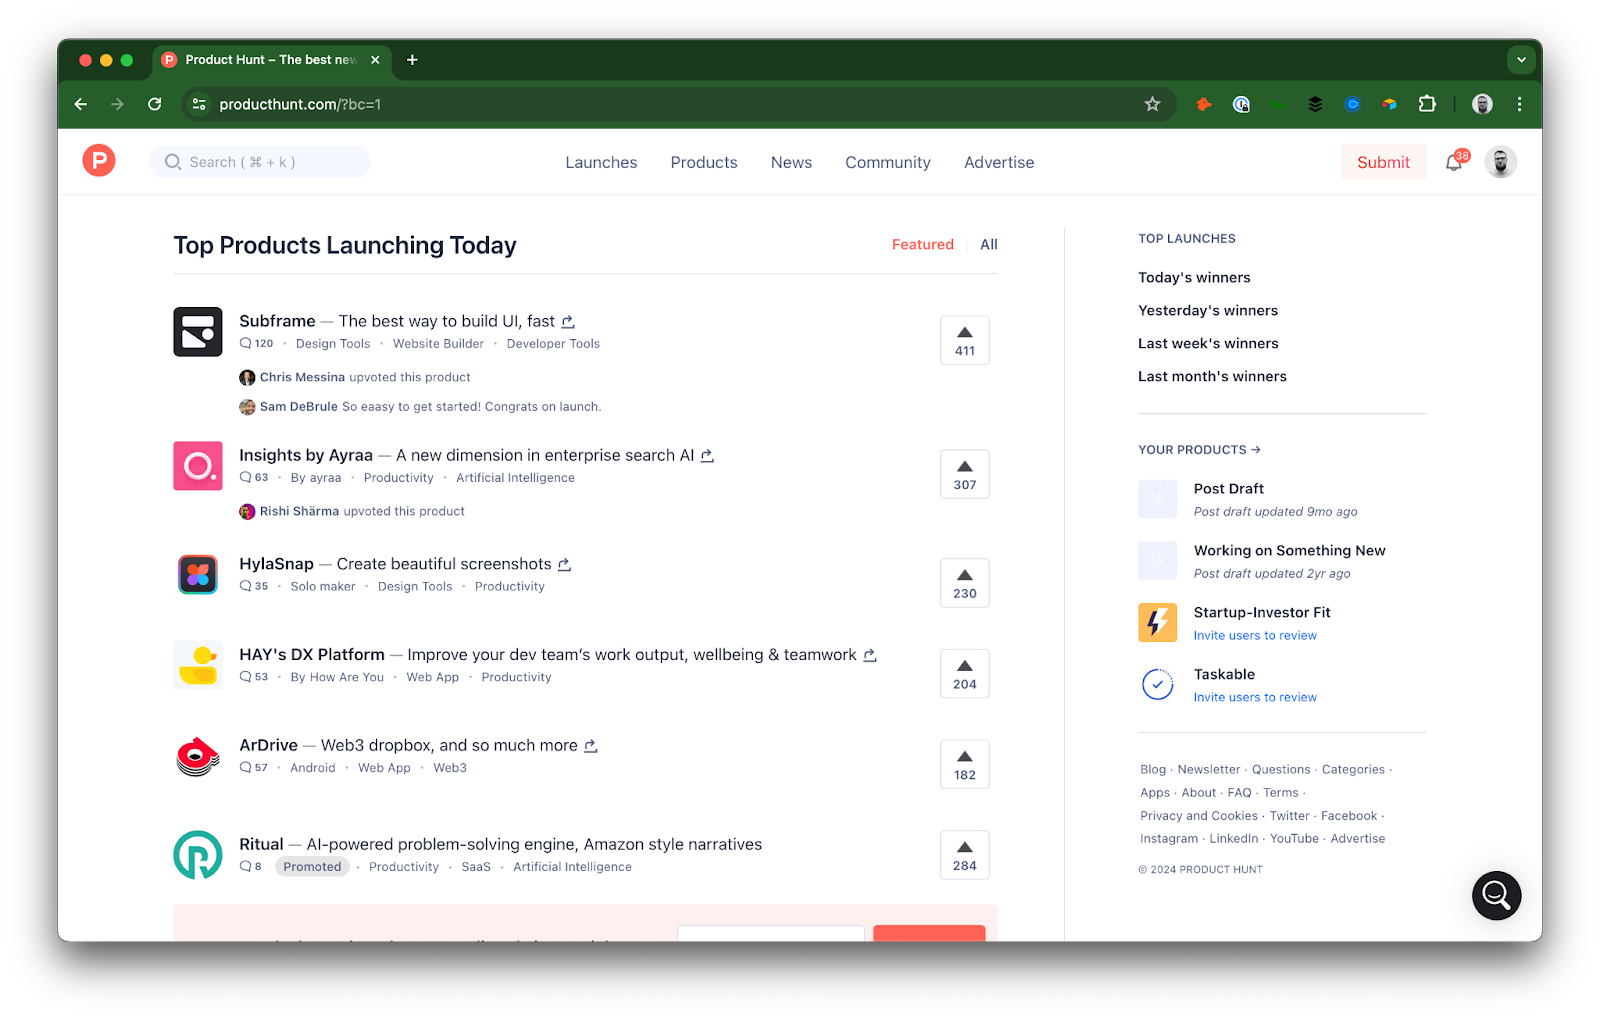
Task: Open Insights by Ayraa external link icon
Action: click(x=707, y=456)
